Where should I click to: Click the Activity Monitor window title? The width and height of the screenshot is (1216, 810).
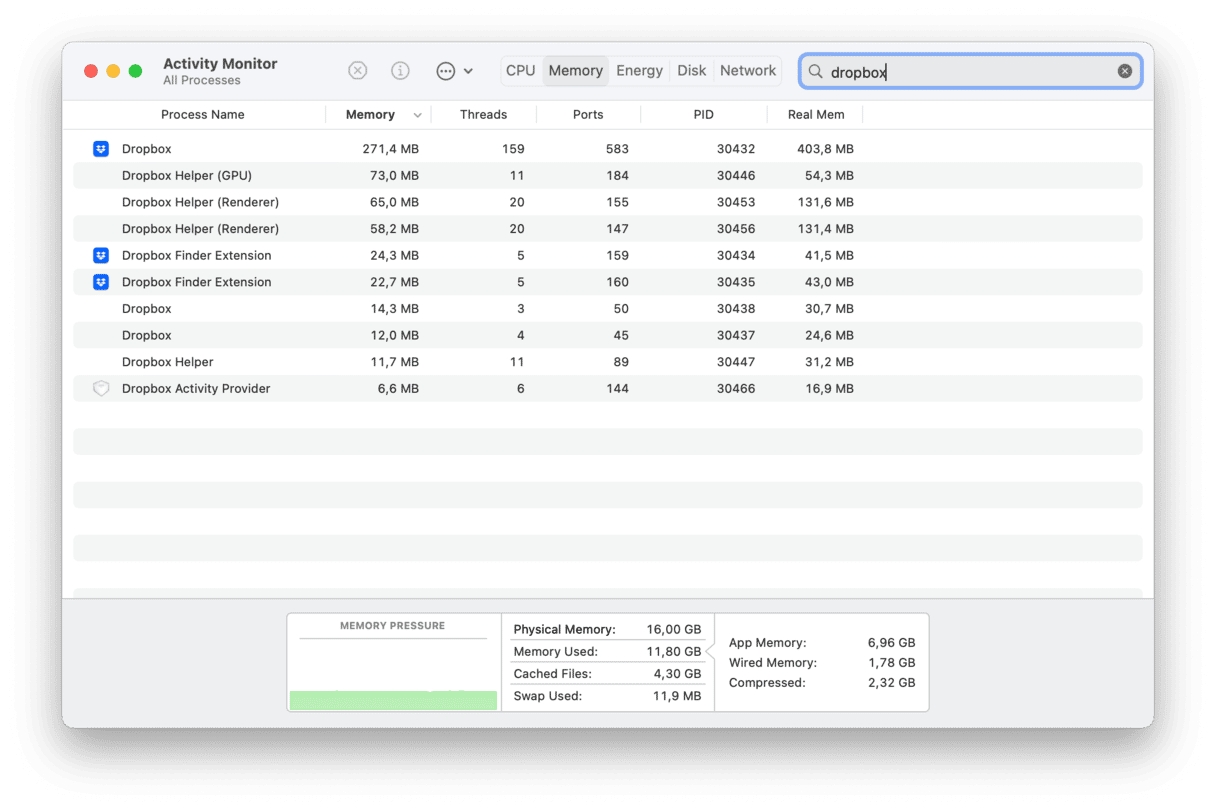(x=220, y=64)
